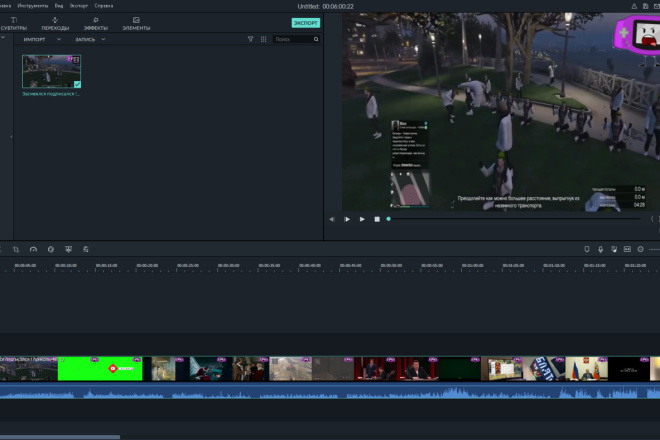The image size is (660, 440).
Task: Click the save project icon at top right
Action: 645,6
